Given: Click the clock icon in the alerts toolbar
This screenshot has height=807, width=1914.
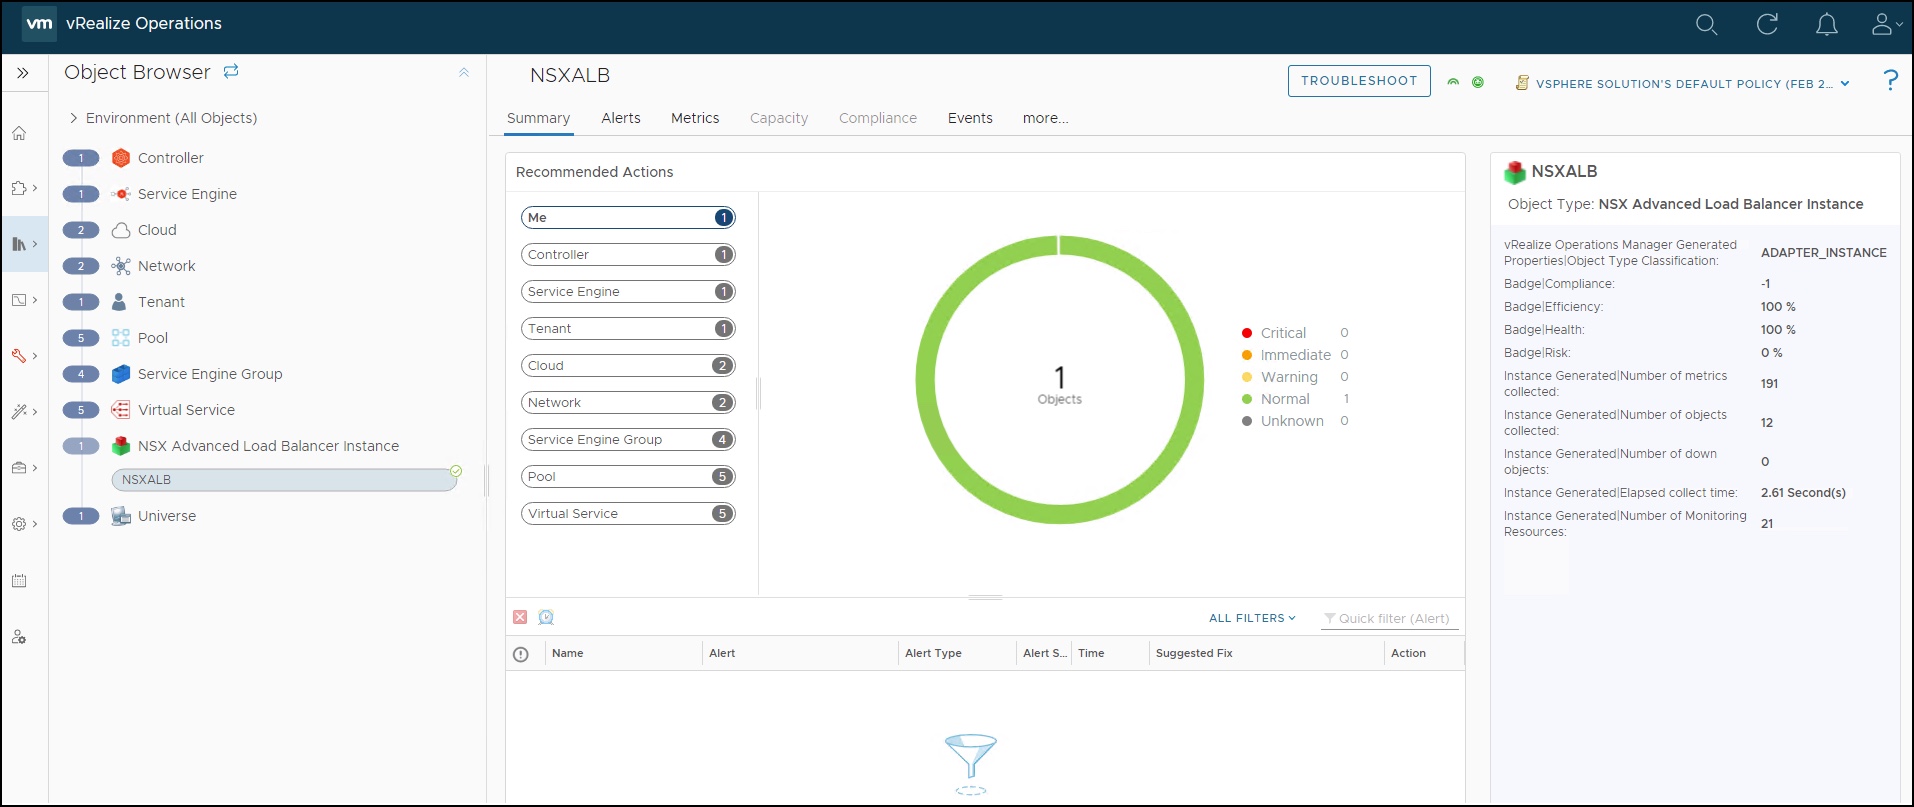Looking at the screenshot, I should (546, 617).
